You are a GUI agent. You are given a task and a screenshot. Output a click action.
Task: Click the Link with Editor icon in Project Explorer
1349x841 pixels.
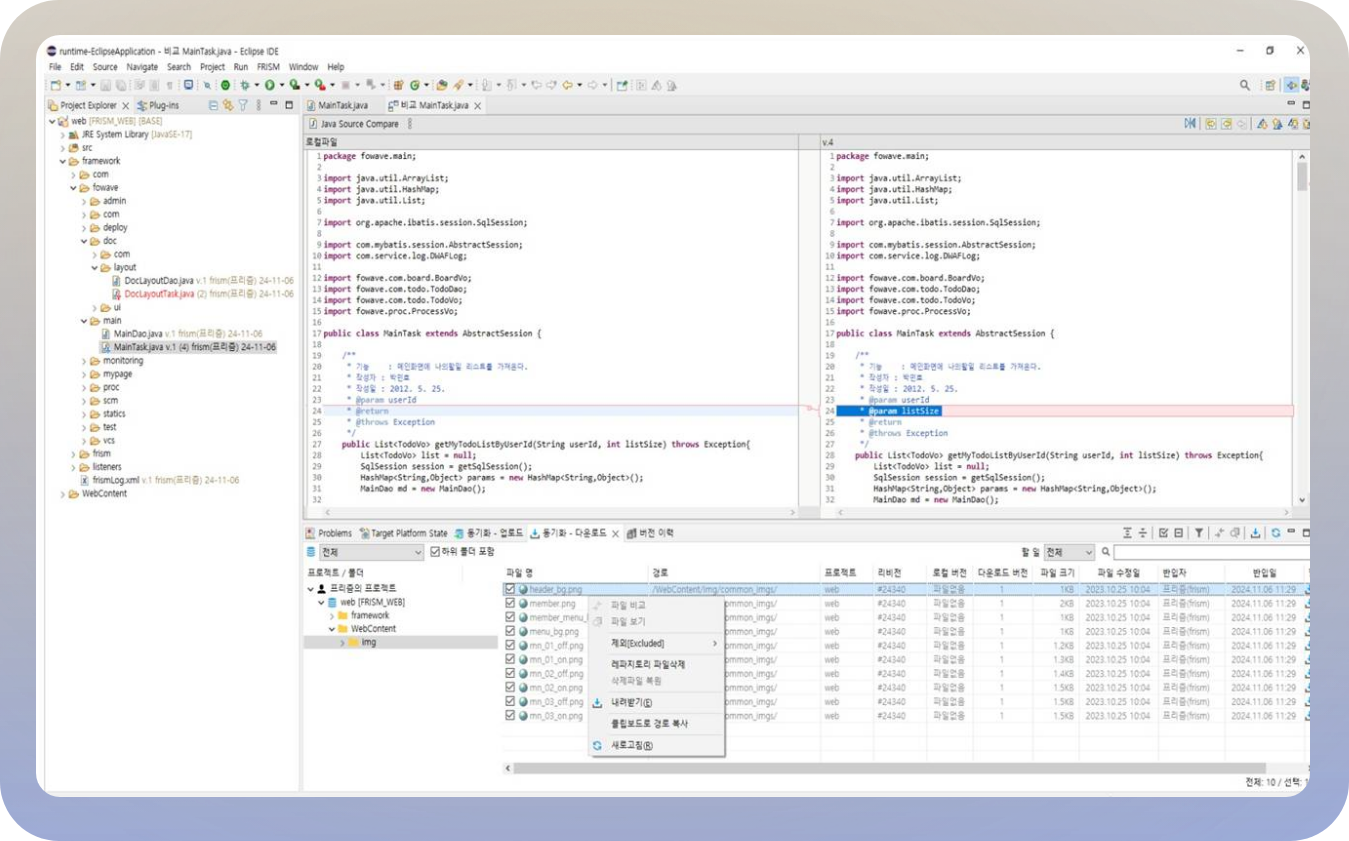(228, 105)
